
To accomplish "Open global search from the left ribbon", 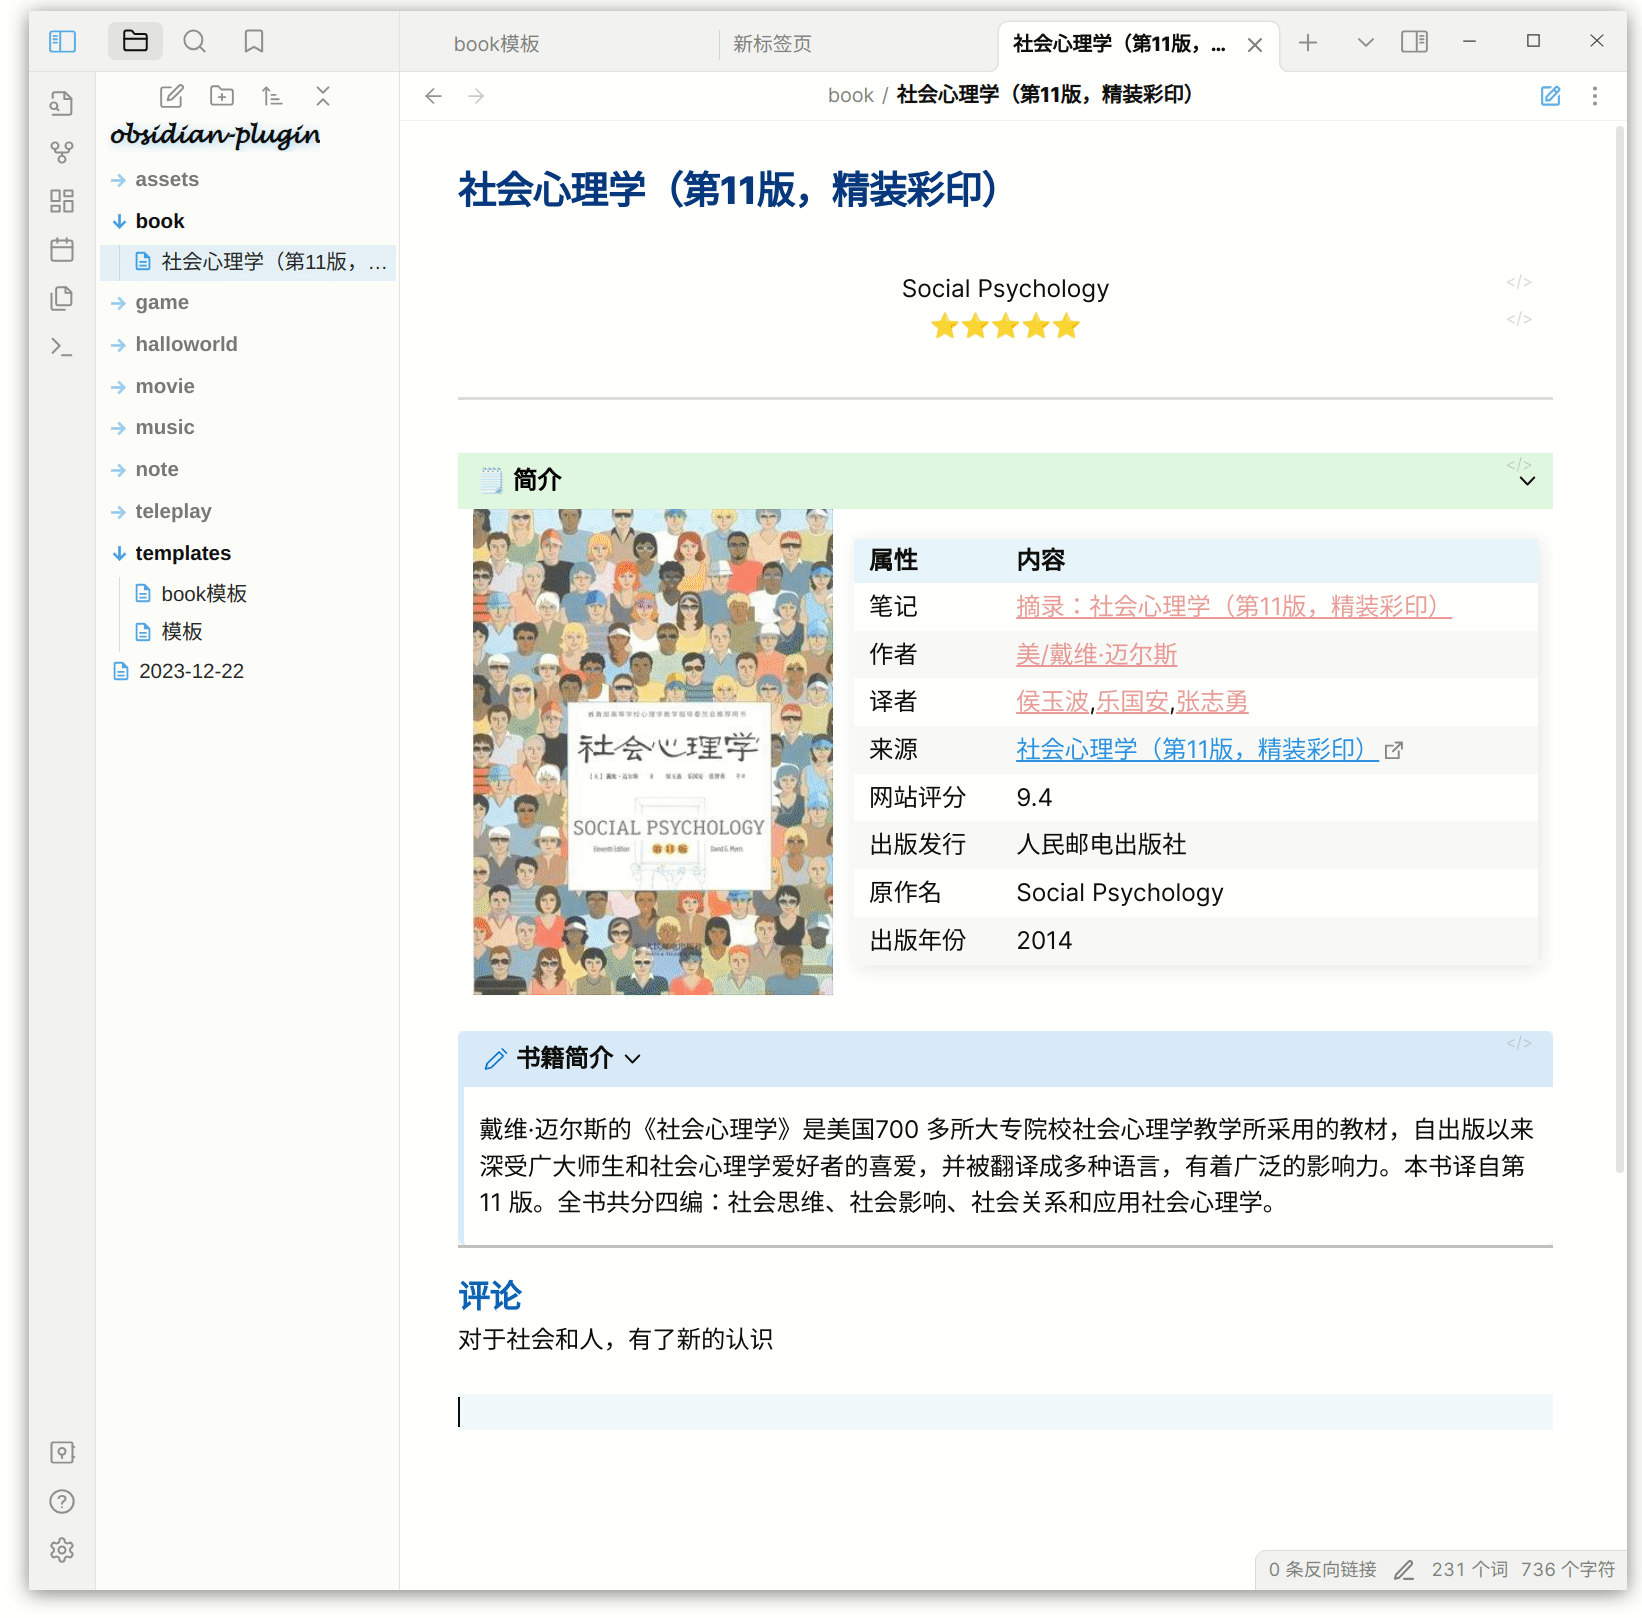I will 194,41.
